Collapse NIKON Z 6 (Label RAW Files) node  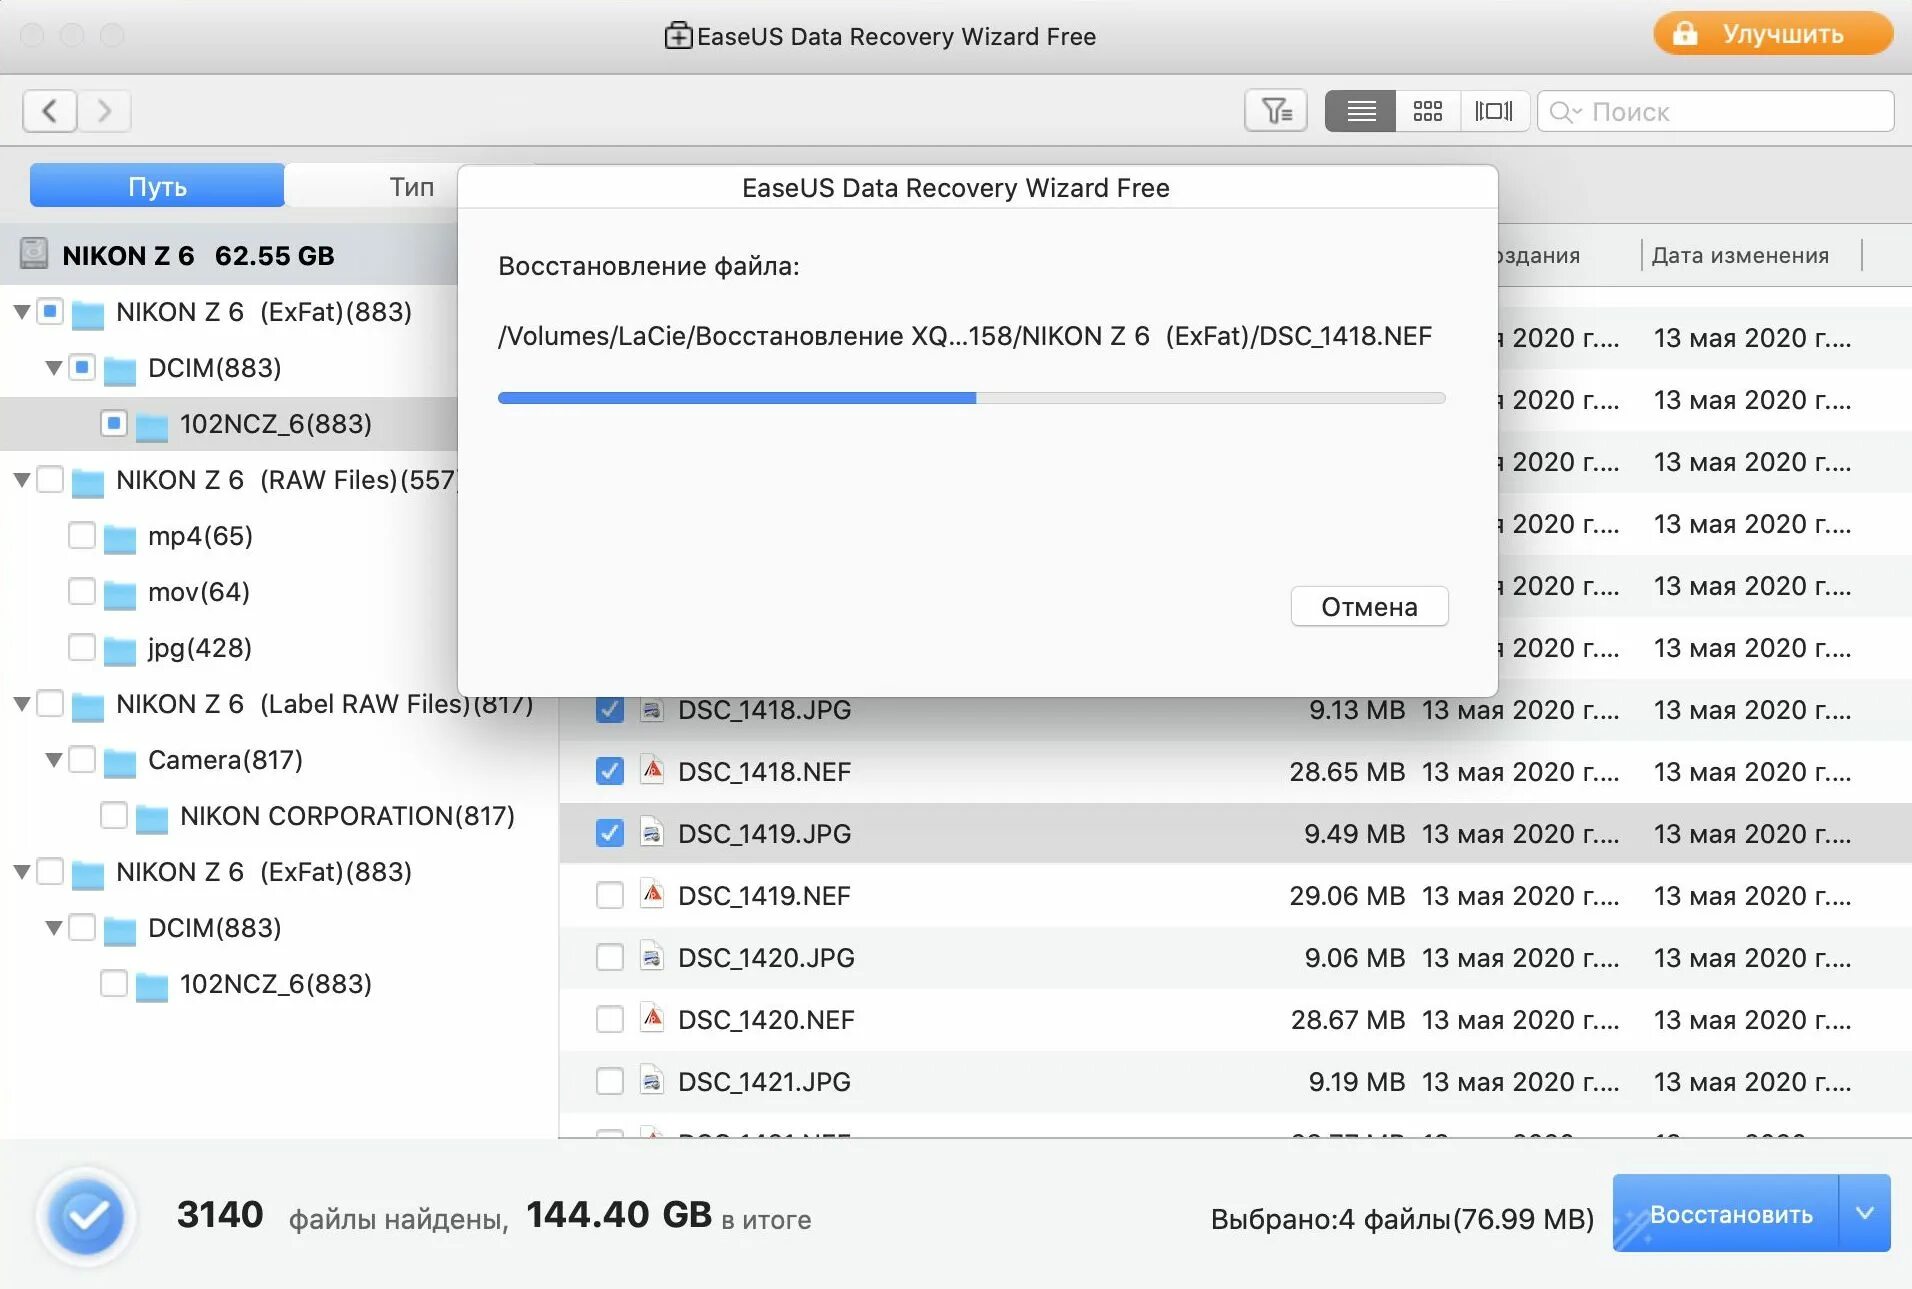(21, 704)
